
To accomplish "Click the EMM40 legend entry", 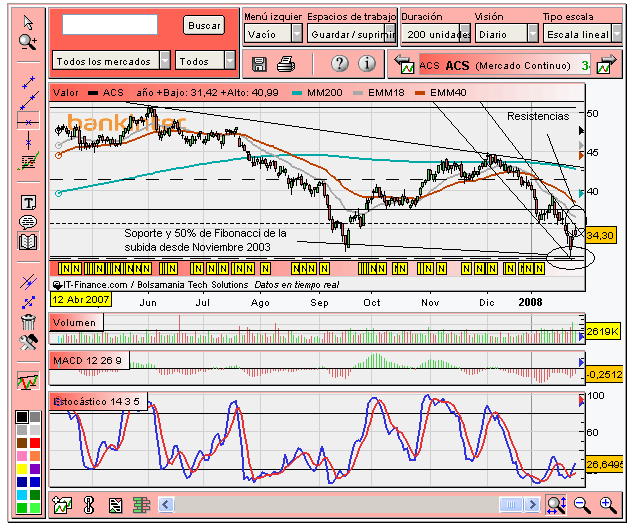I will pos(441,93).
